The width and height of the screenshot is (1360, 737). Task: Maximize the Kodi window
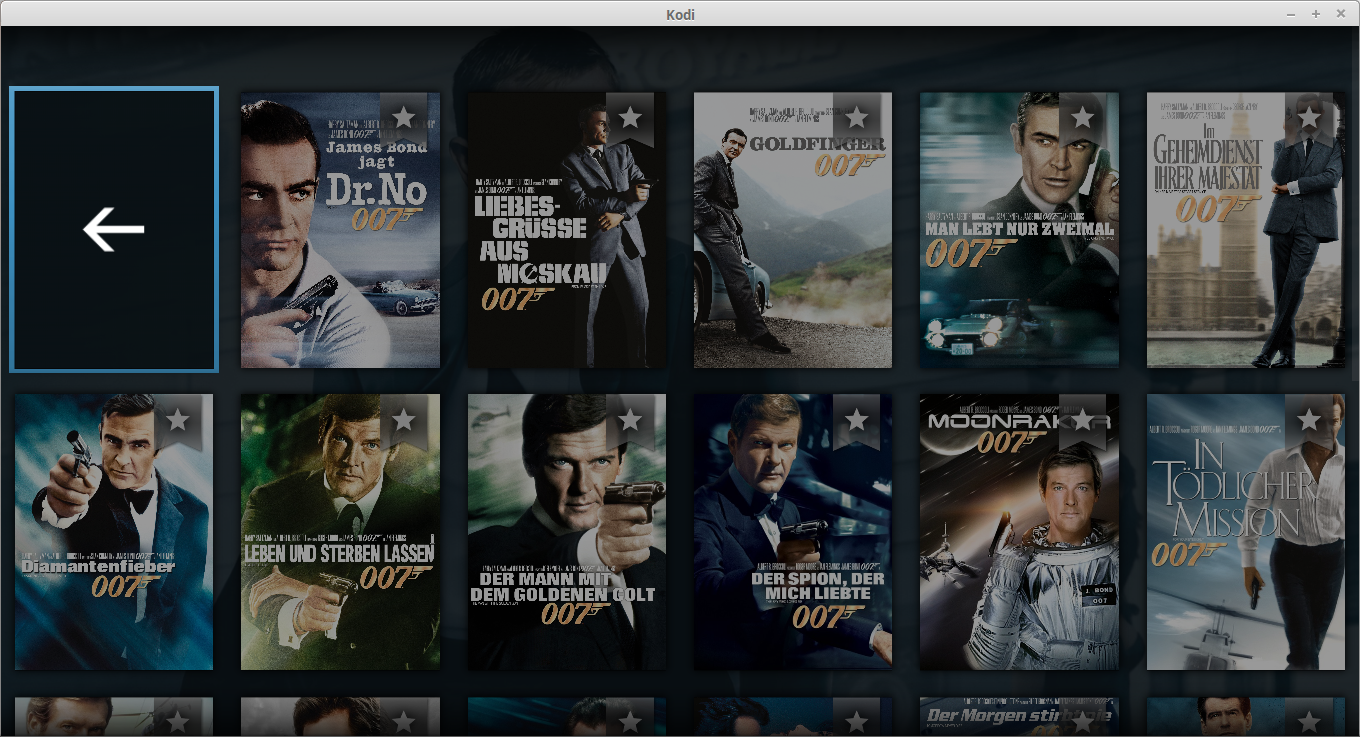point(1316,14)
